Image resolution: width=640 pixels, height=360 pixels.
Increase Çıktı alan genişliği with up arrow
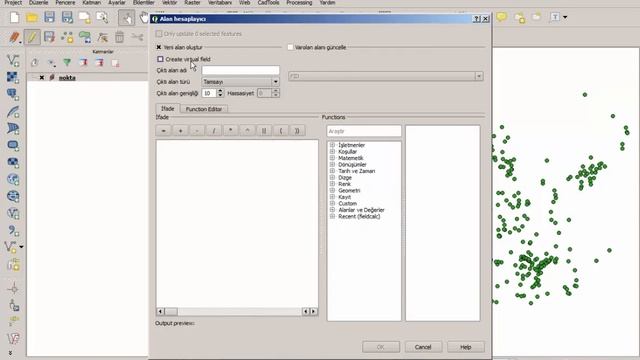pos(220,91)
